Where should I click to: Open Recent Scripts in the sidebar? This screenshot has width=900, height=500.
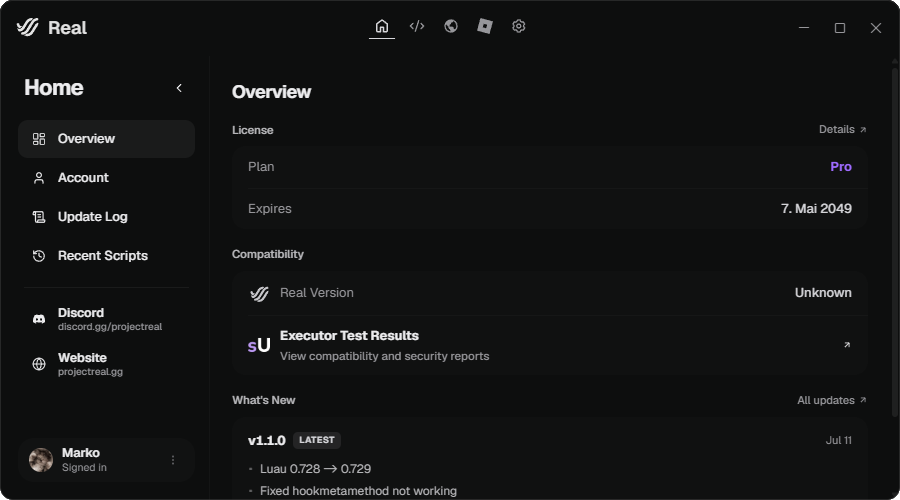pos(106,256)
